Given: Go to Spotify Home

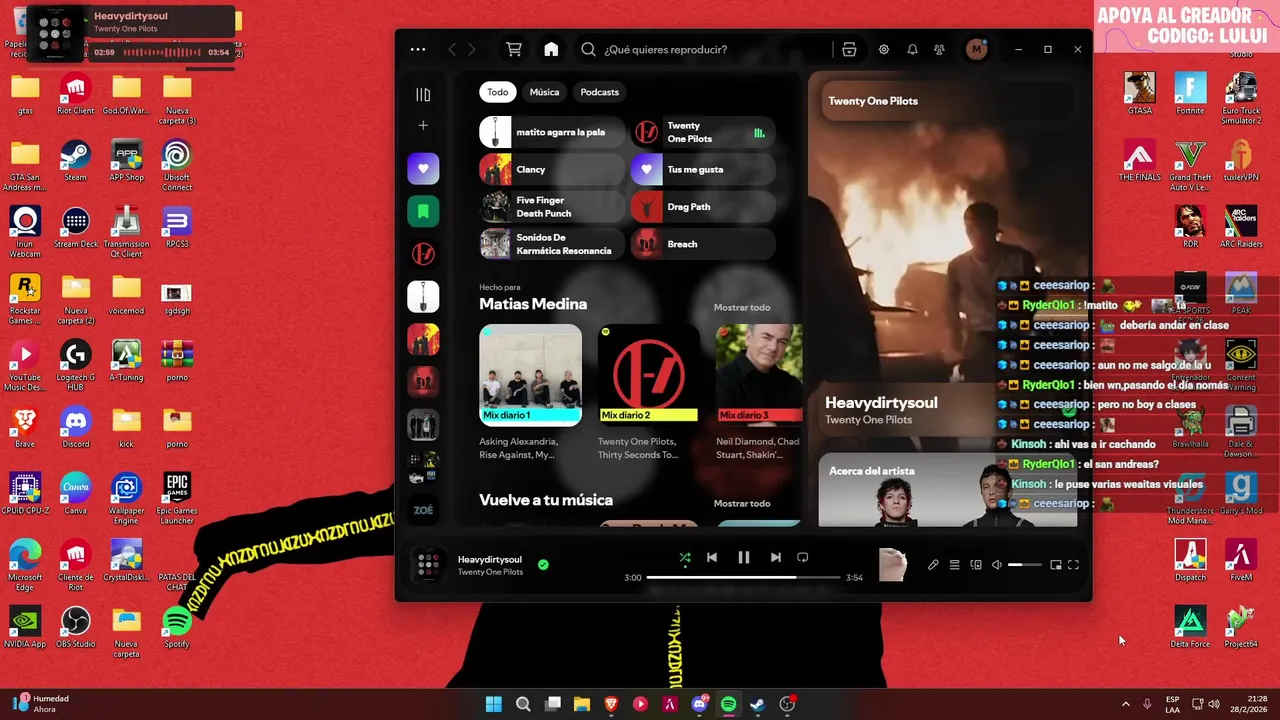Looking at the screenshot, I should point(551,49).
